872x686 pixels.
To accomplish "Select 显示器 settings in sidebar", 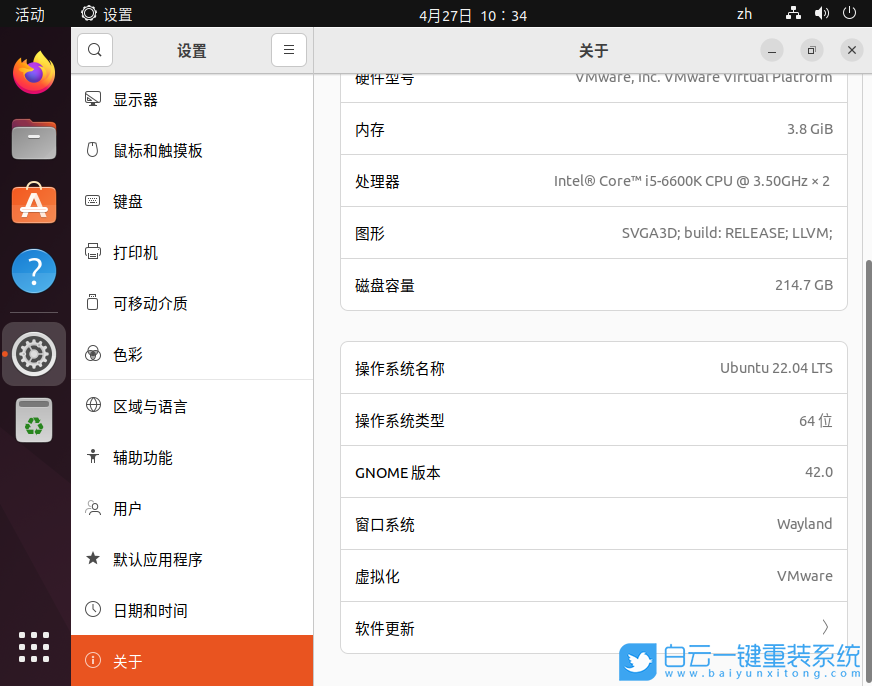I will click(135, 99).
